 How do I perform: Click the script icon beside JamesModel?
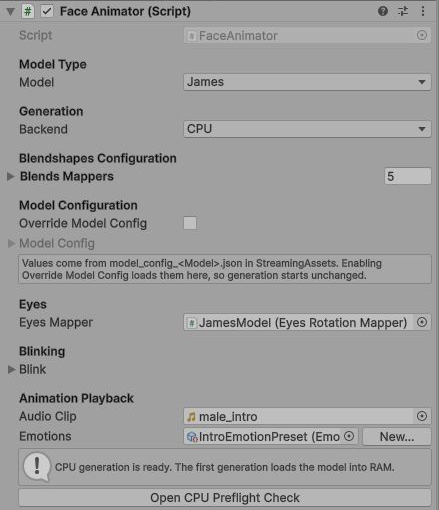click(192, 323)
